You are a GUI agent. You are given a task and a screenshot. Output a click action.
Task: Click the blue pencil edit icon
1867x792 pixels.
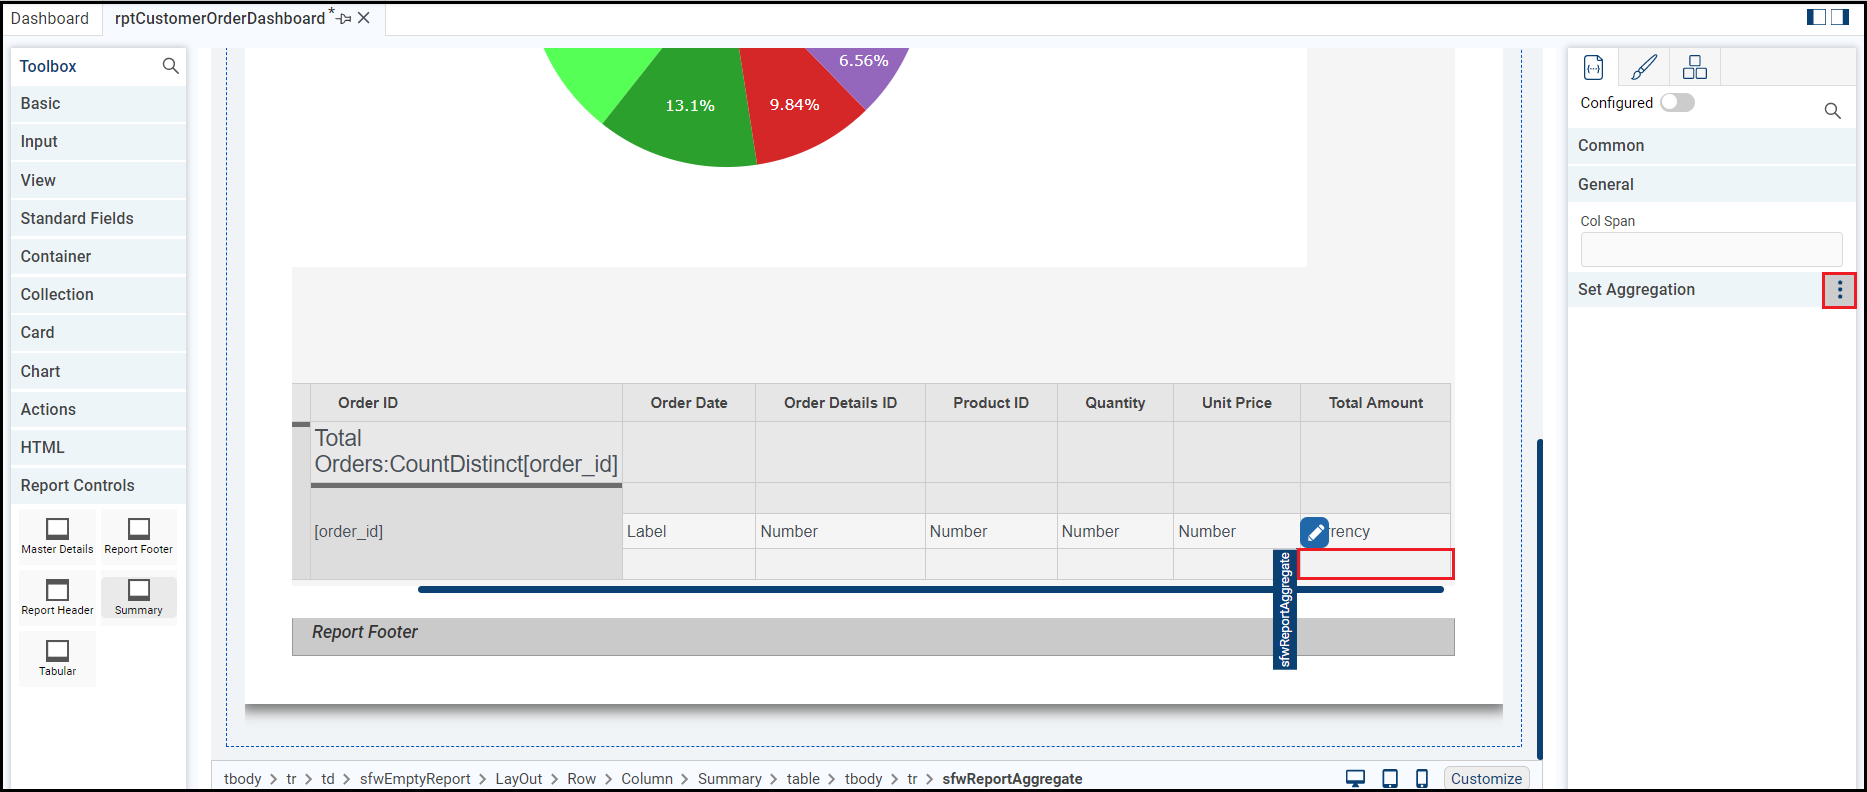coord(1314,532)
